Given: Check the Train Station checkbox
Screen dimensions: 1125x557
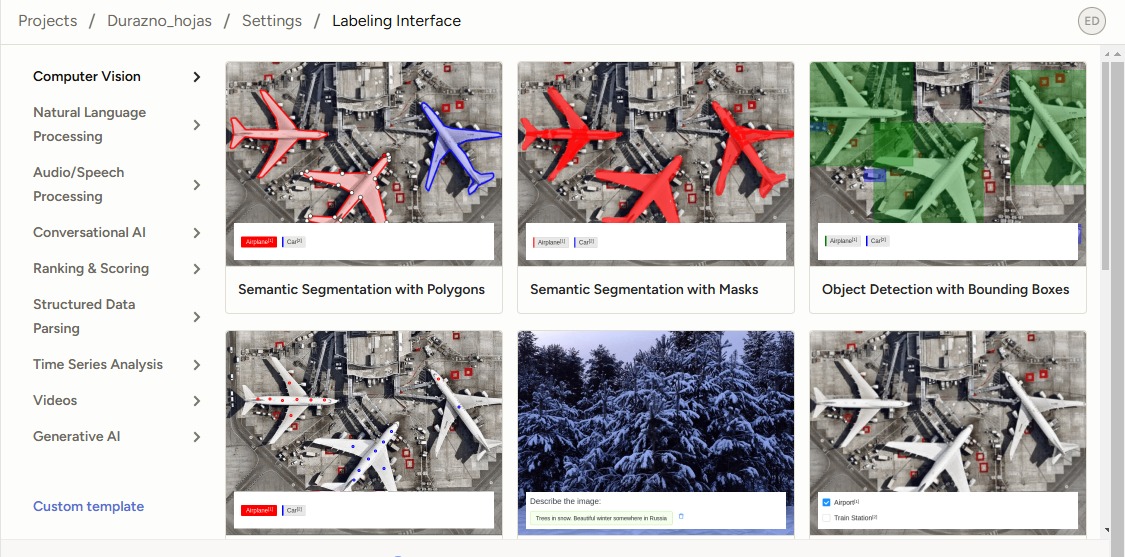Looking at the screenshot, I should point(826,518).
